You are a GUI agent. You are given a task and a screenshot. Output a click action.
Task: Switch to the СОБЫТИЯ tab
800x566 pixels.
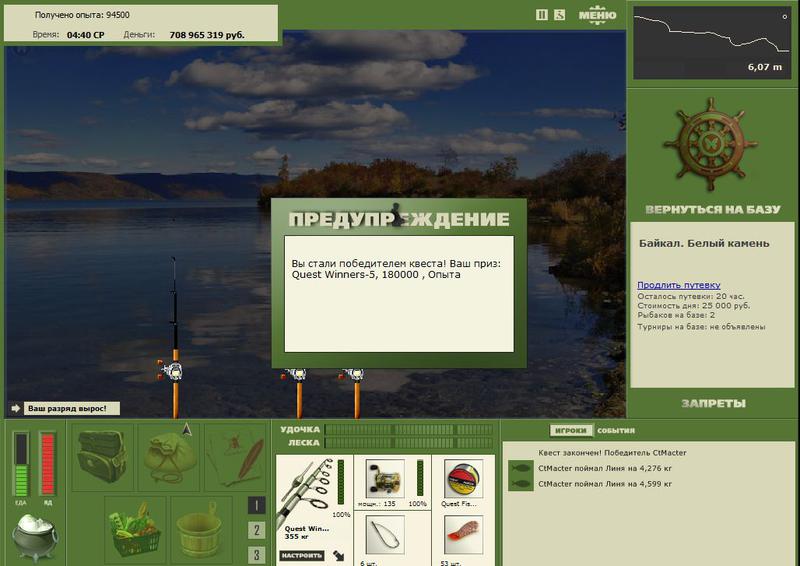[x=616, y=431]
